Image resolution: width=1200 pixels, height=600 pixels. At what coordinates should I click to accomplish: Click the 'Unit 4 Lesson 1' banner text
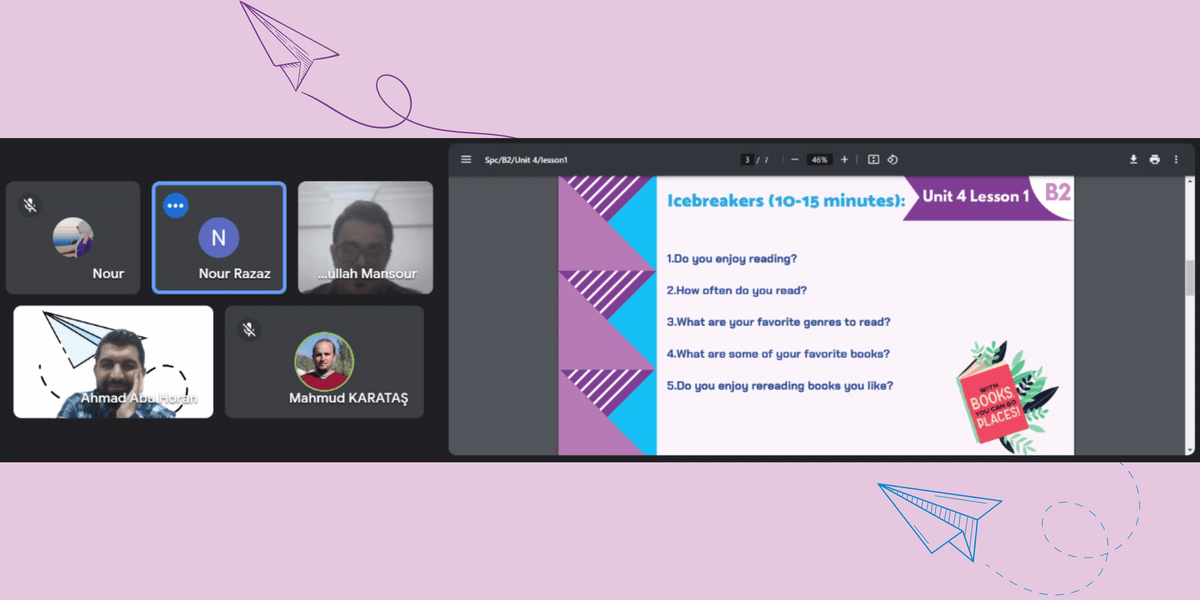[x=976, y=196]
